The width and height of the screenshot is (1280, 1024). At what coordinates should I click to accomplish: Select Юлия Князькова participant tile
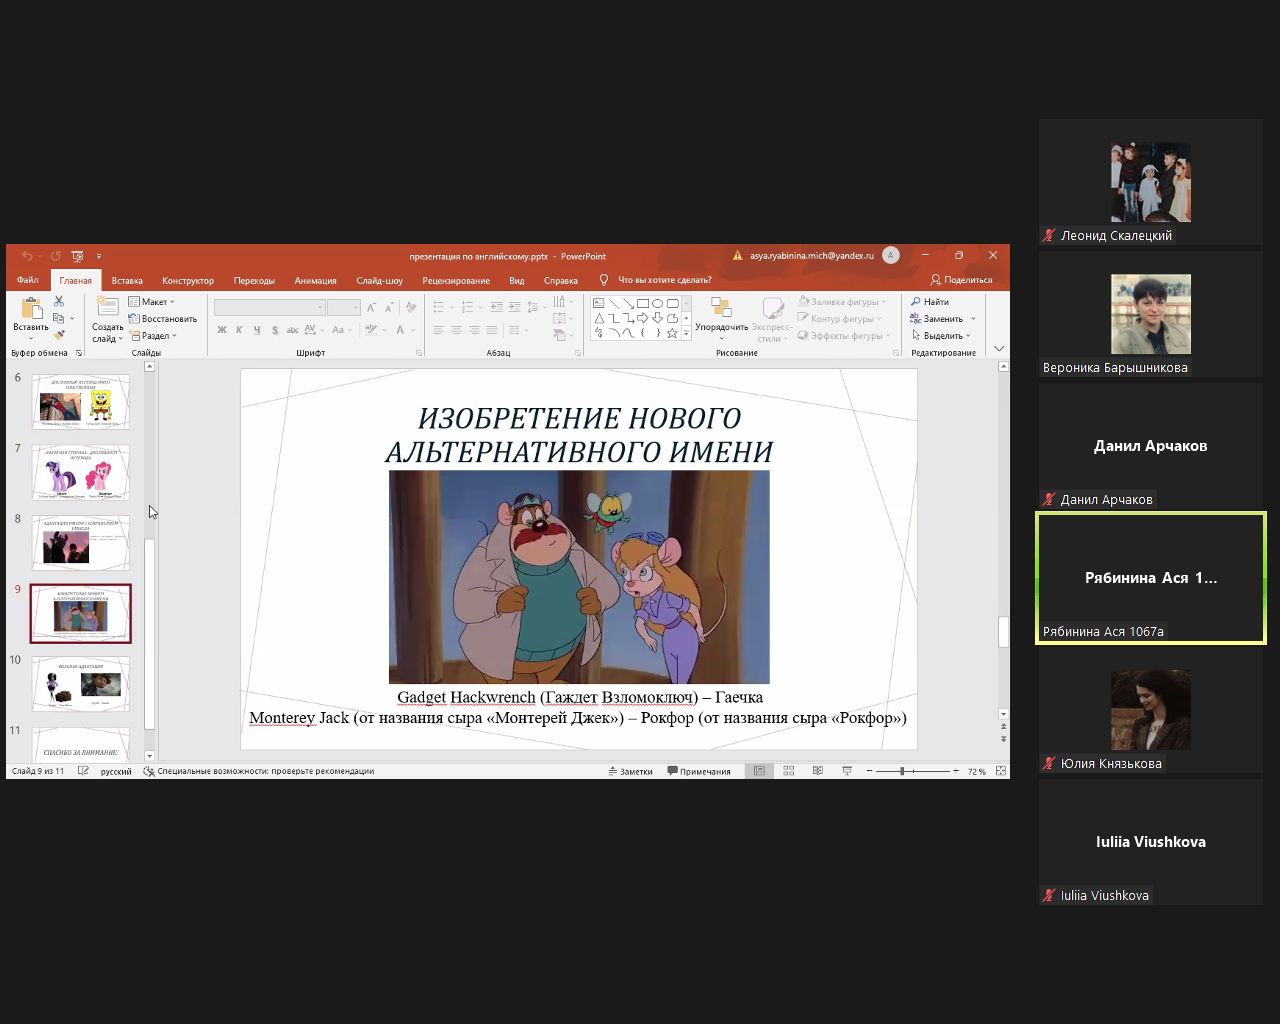point(1151,710)
